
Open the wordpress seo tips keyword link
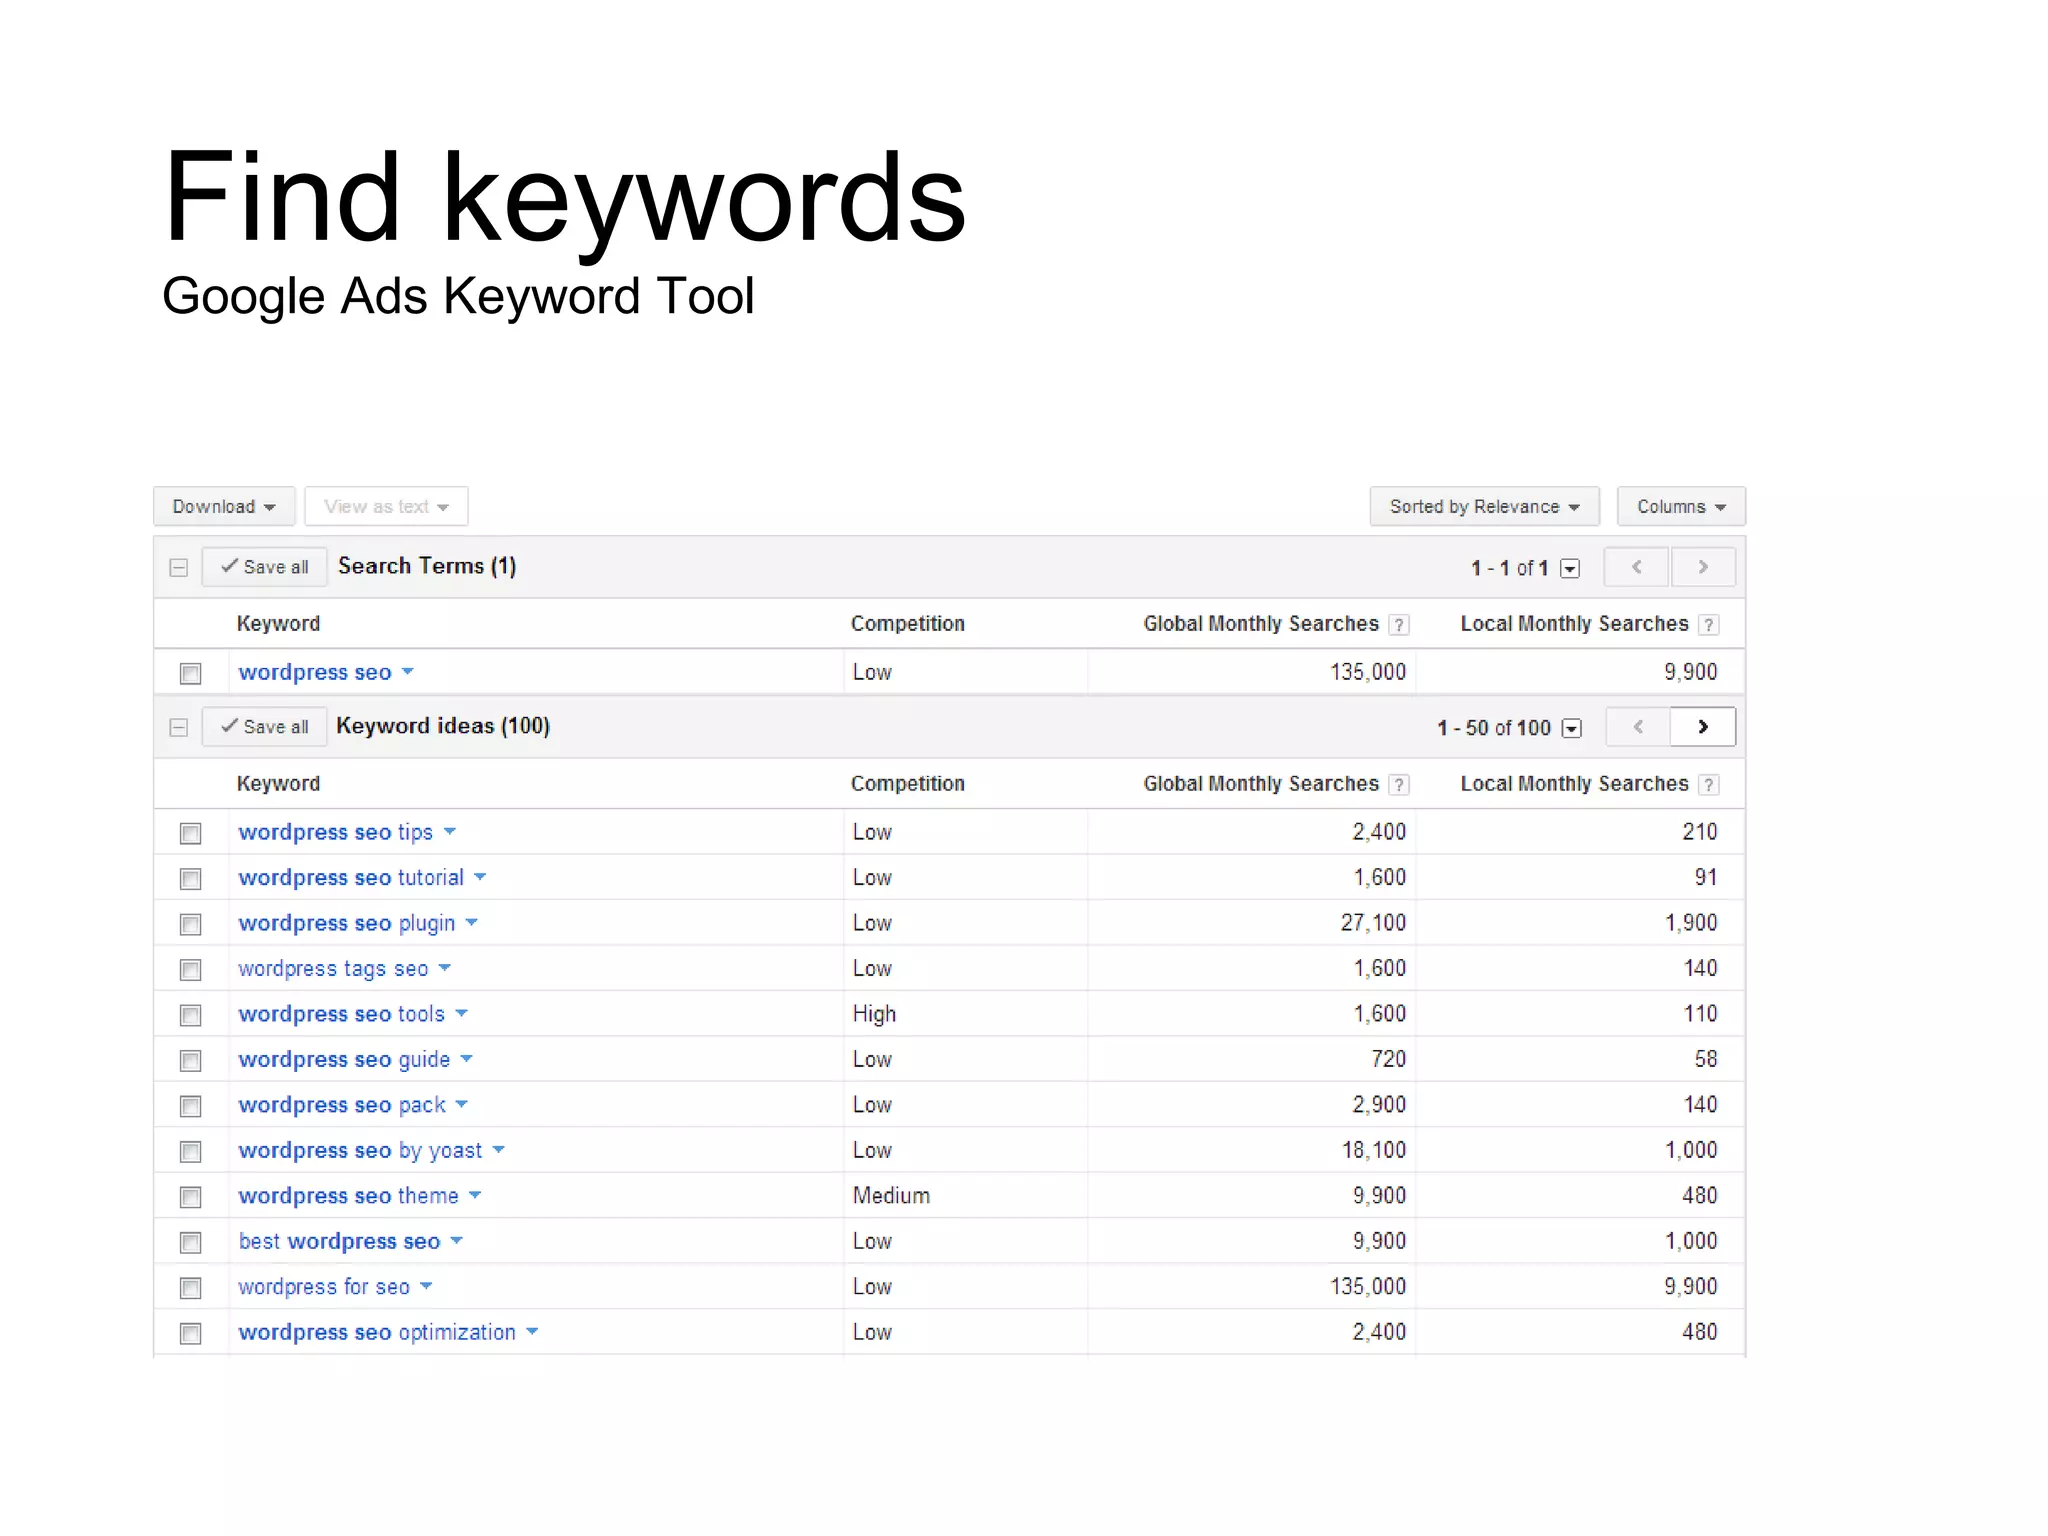[x=335, y=832]
